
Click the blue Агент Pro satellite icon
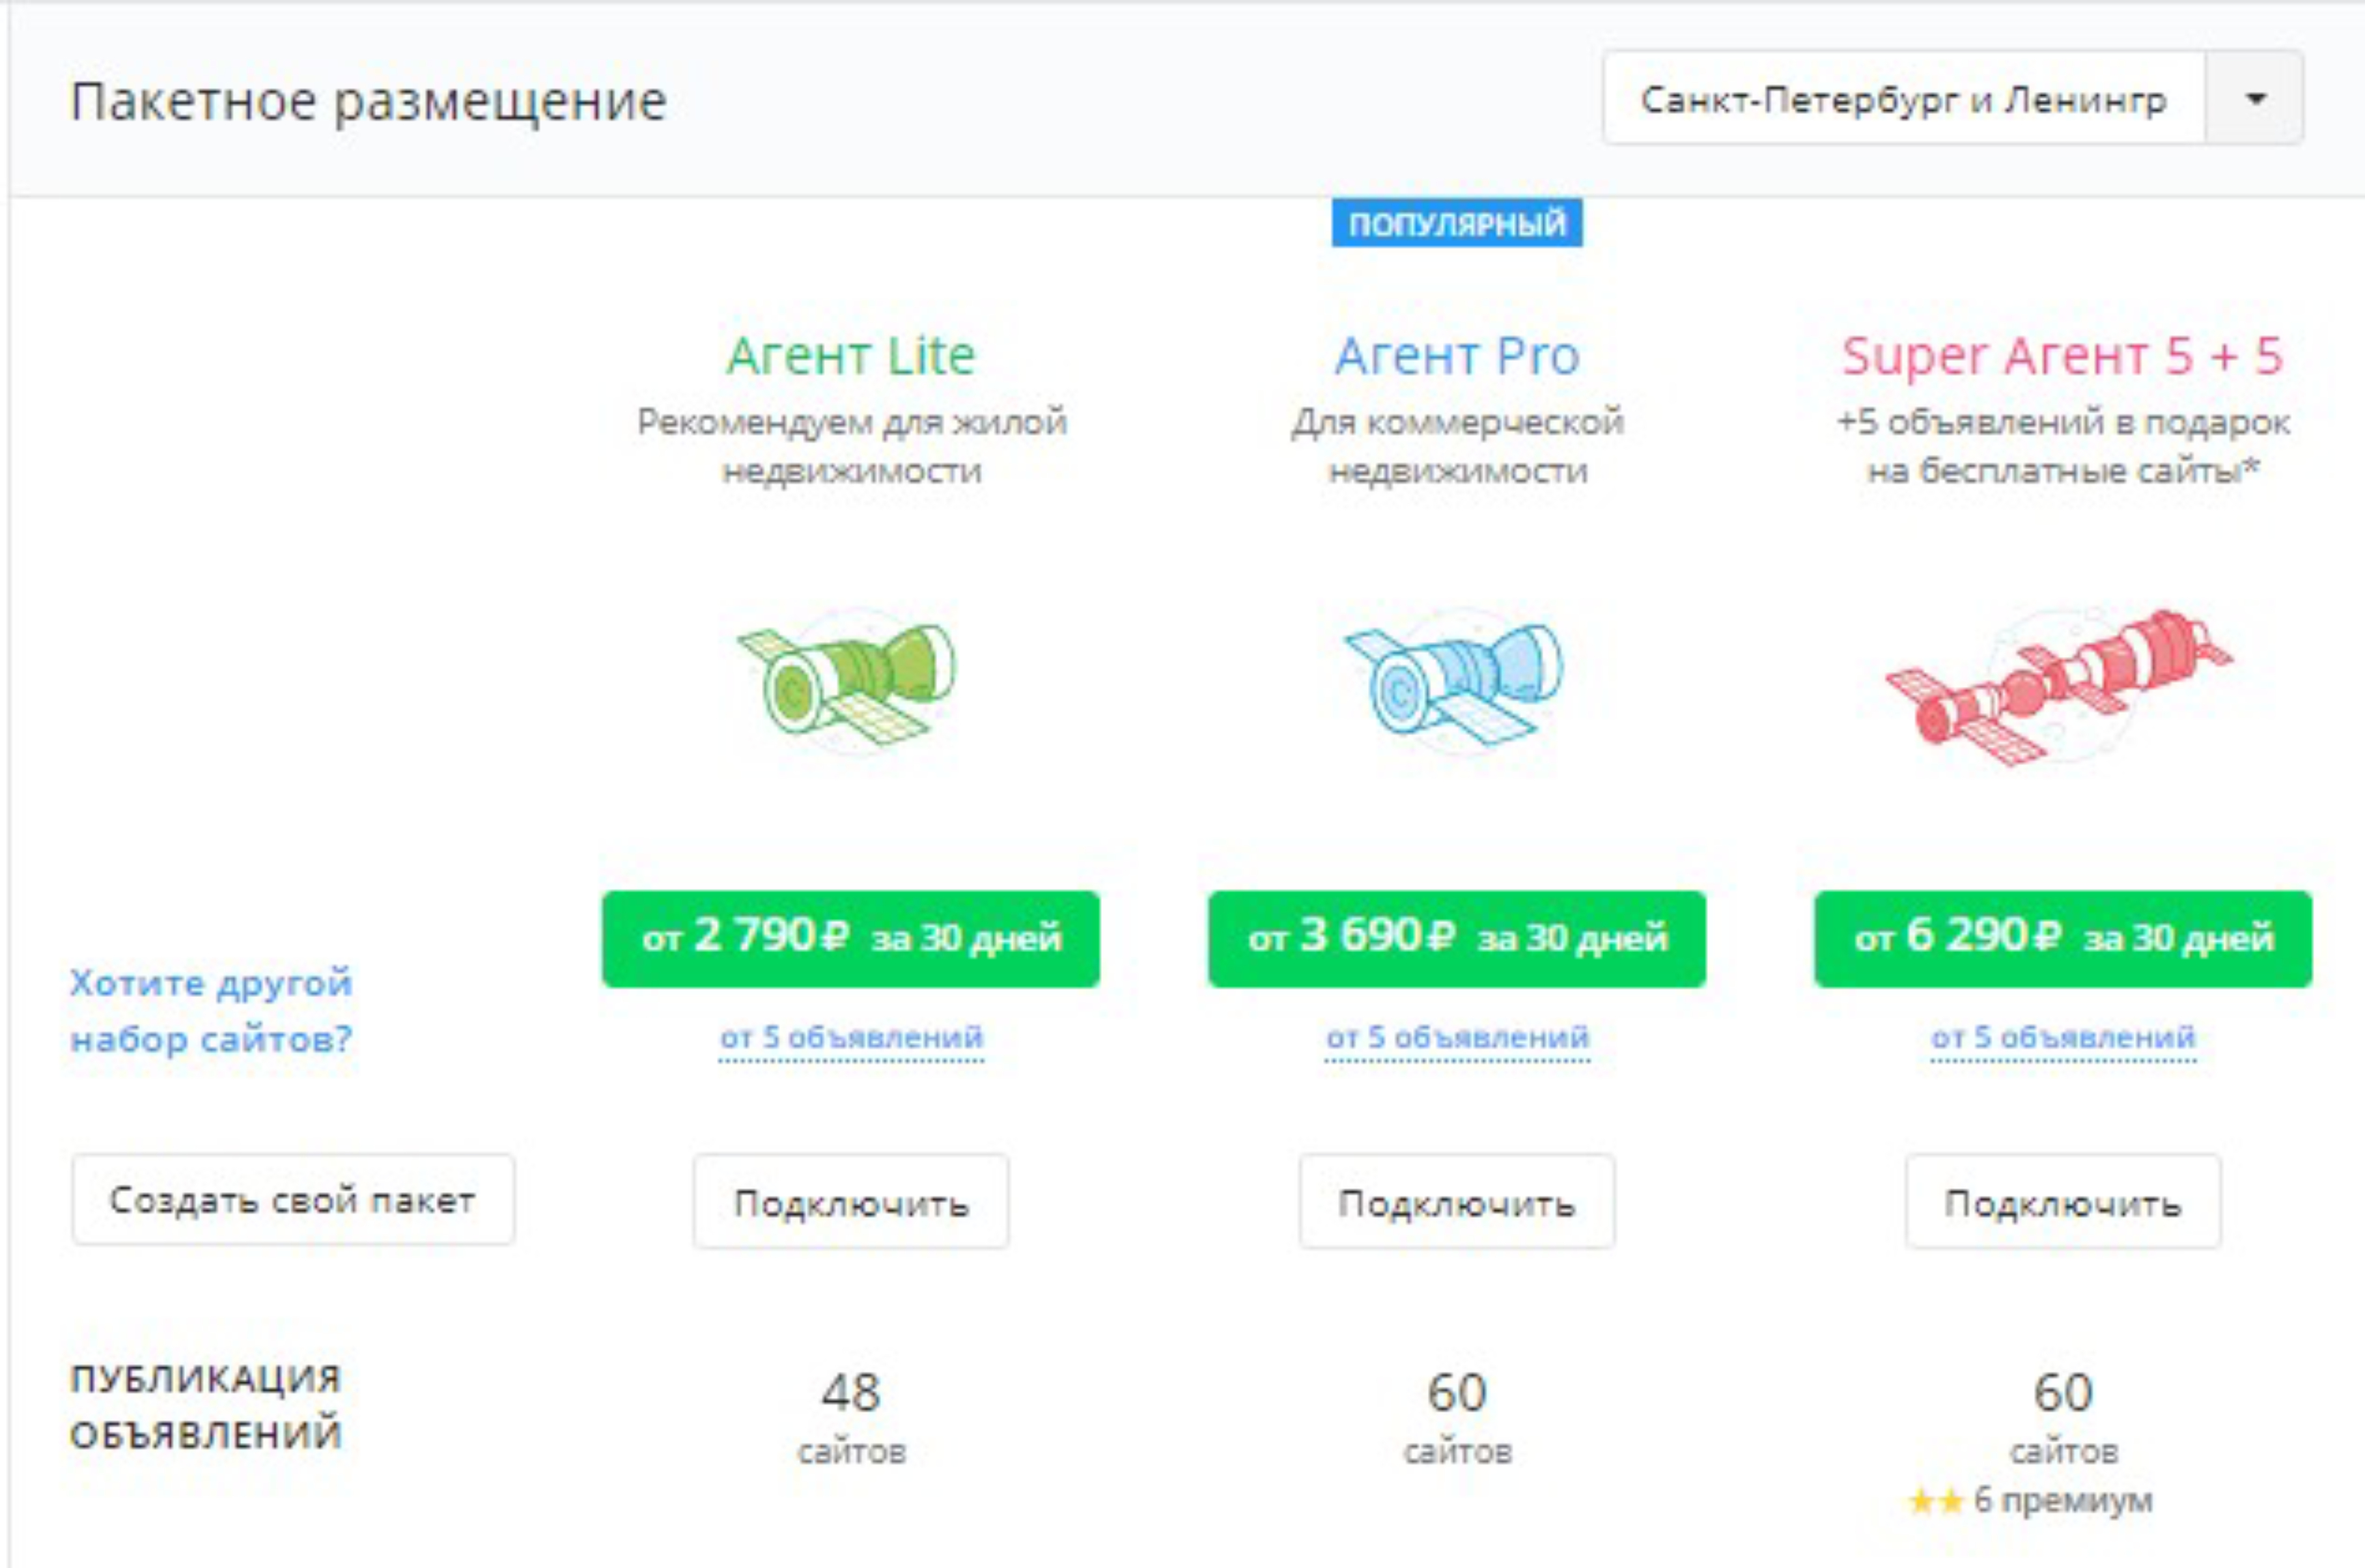[x=1456, y=683]
